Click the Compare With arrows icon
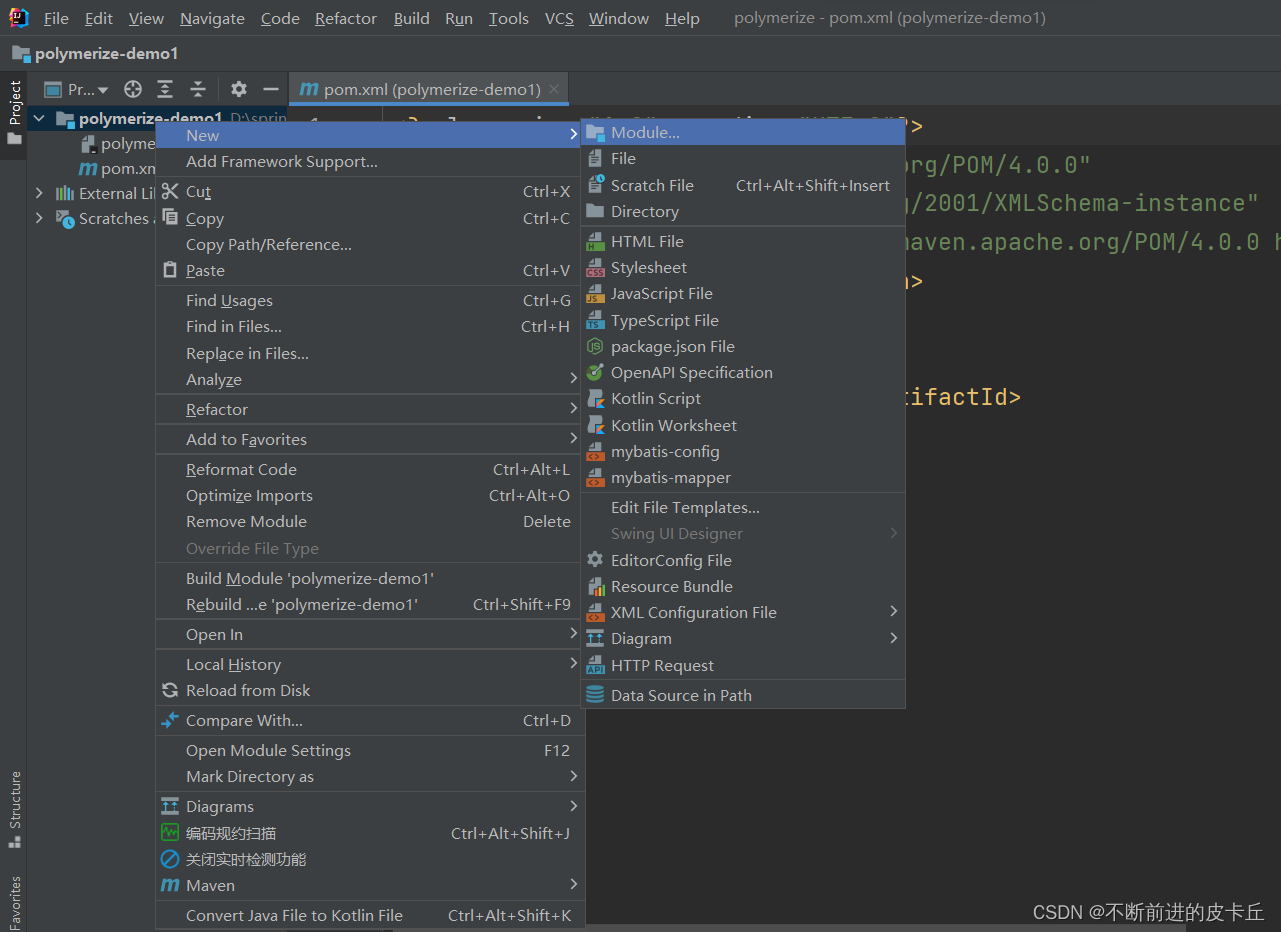 [170, 720]
